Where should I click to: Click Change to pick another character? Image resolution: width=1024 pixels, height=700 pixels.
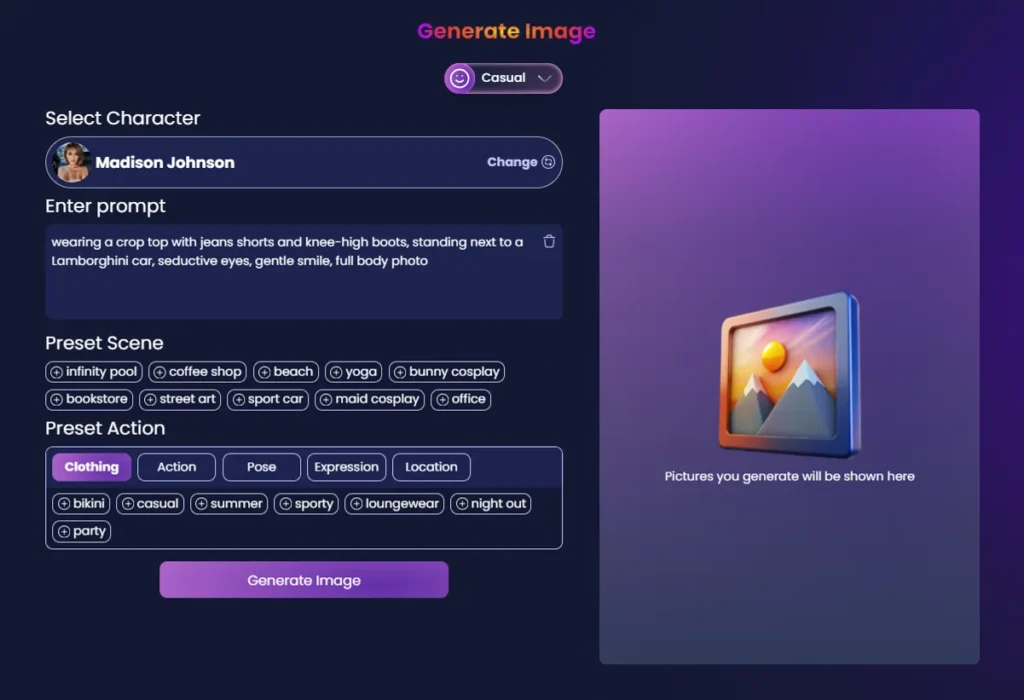pos(511,162)
